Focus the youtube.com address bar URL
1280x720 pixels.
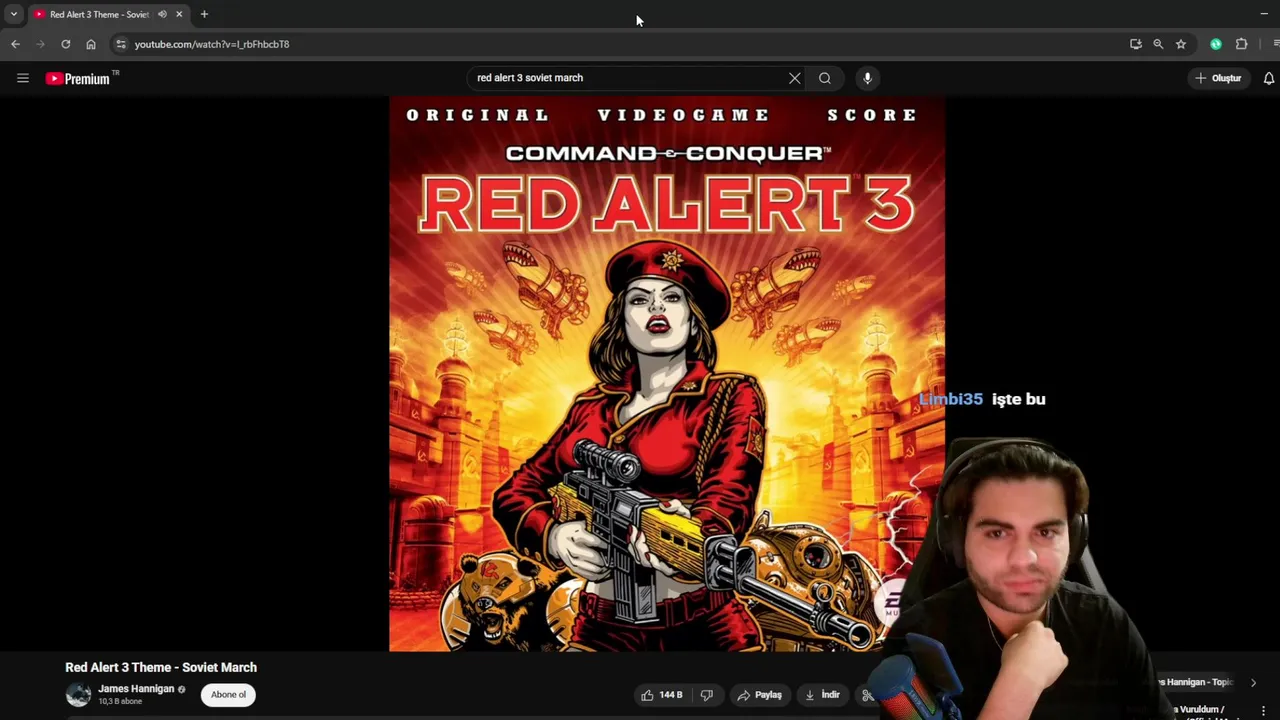tap(212, 44)
